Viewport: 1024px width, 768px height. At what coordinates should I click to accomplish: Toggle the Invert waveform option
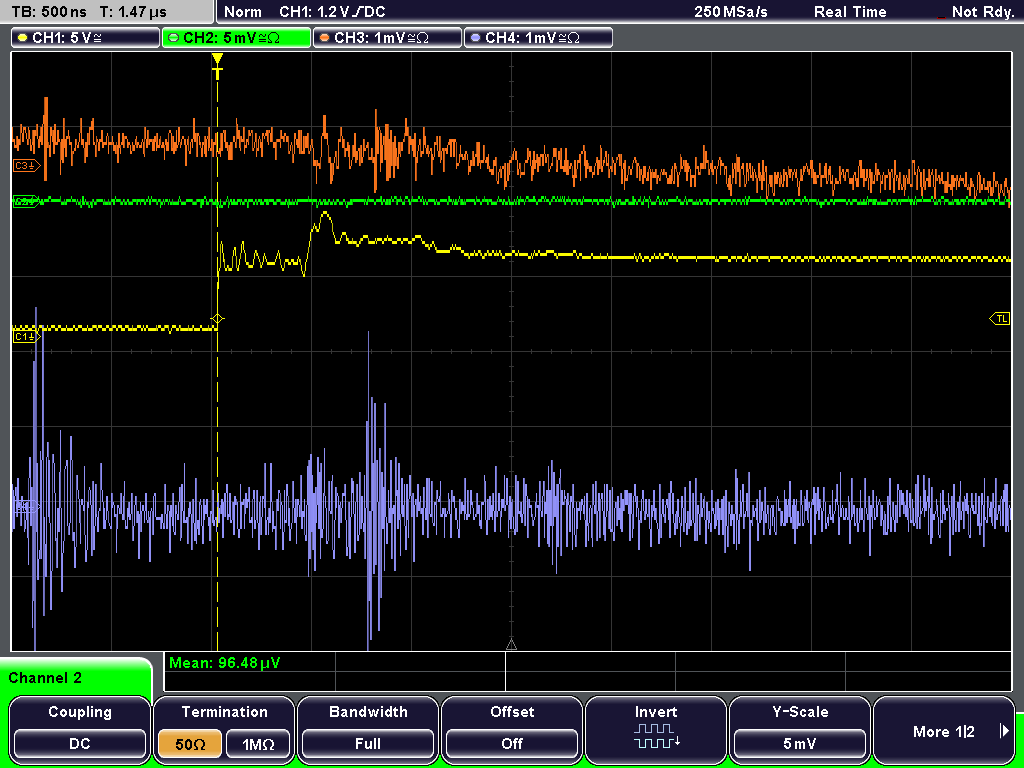(x=656, y=729)
